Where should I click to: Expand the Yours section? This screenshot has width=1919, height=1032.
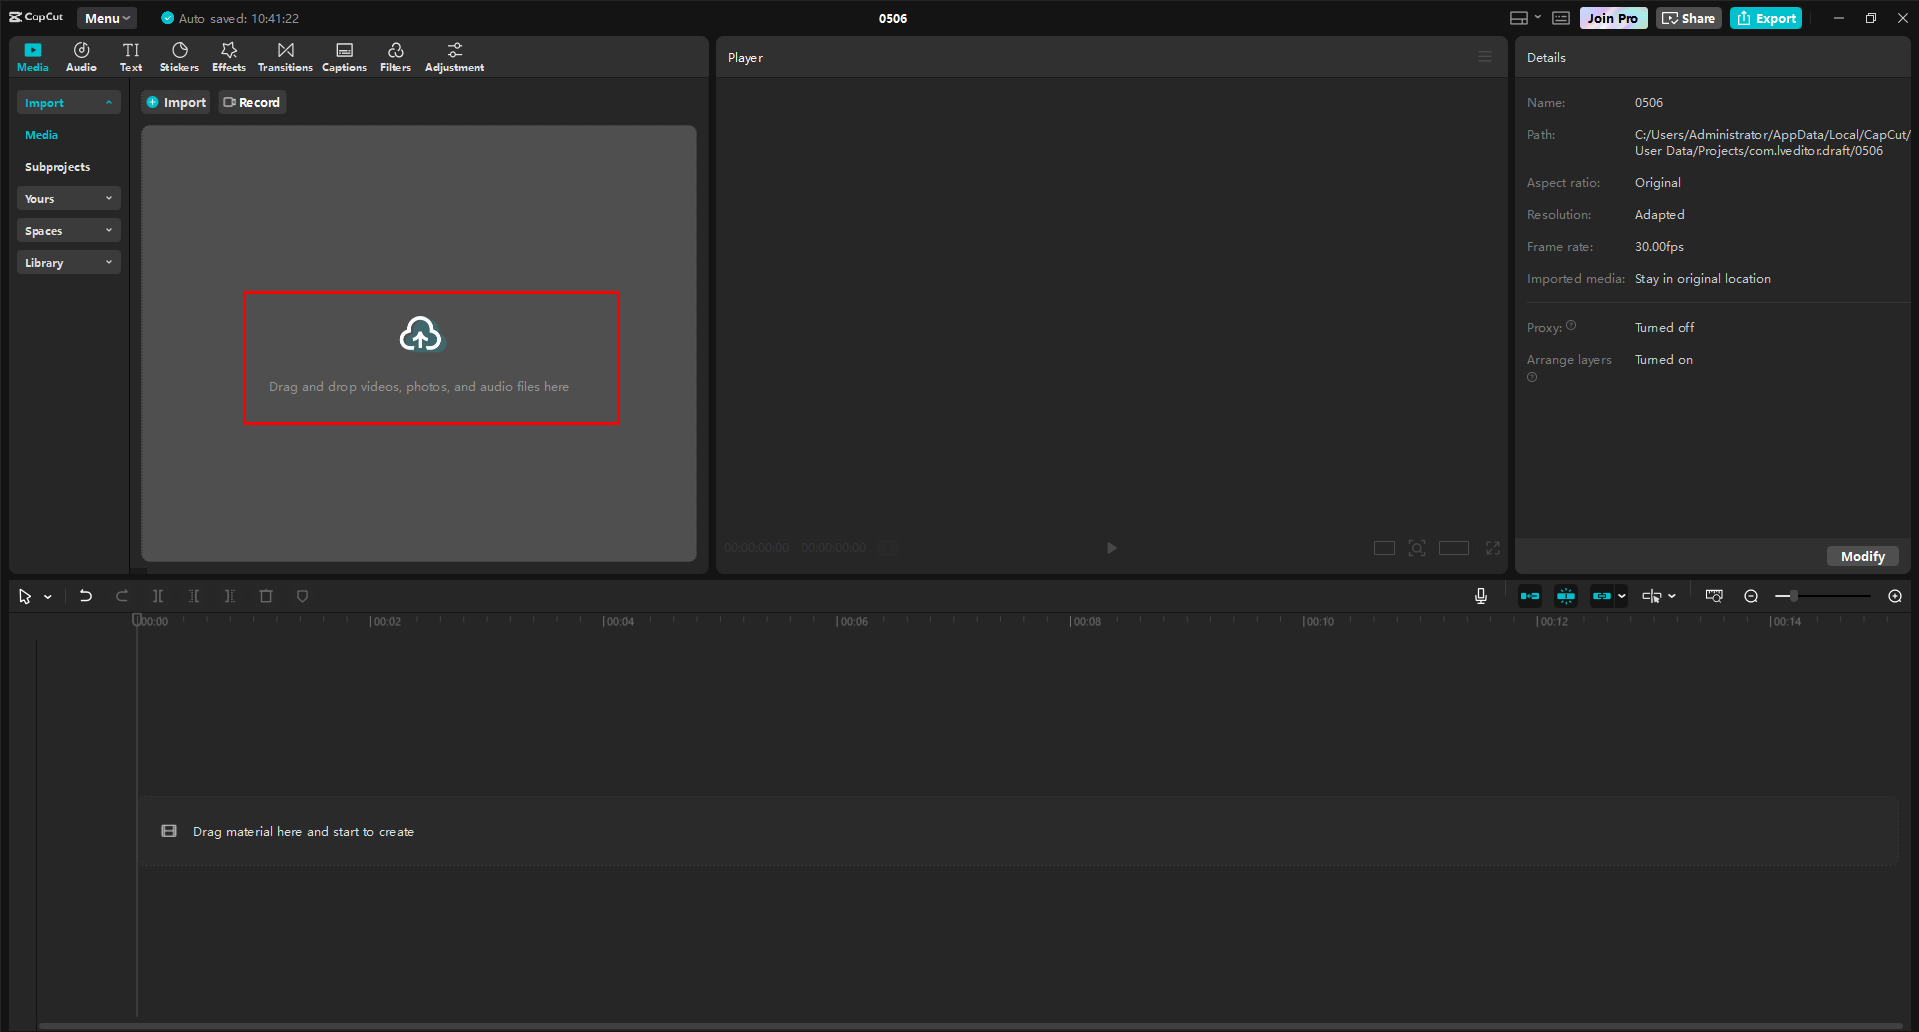[68, 199]
